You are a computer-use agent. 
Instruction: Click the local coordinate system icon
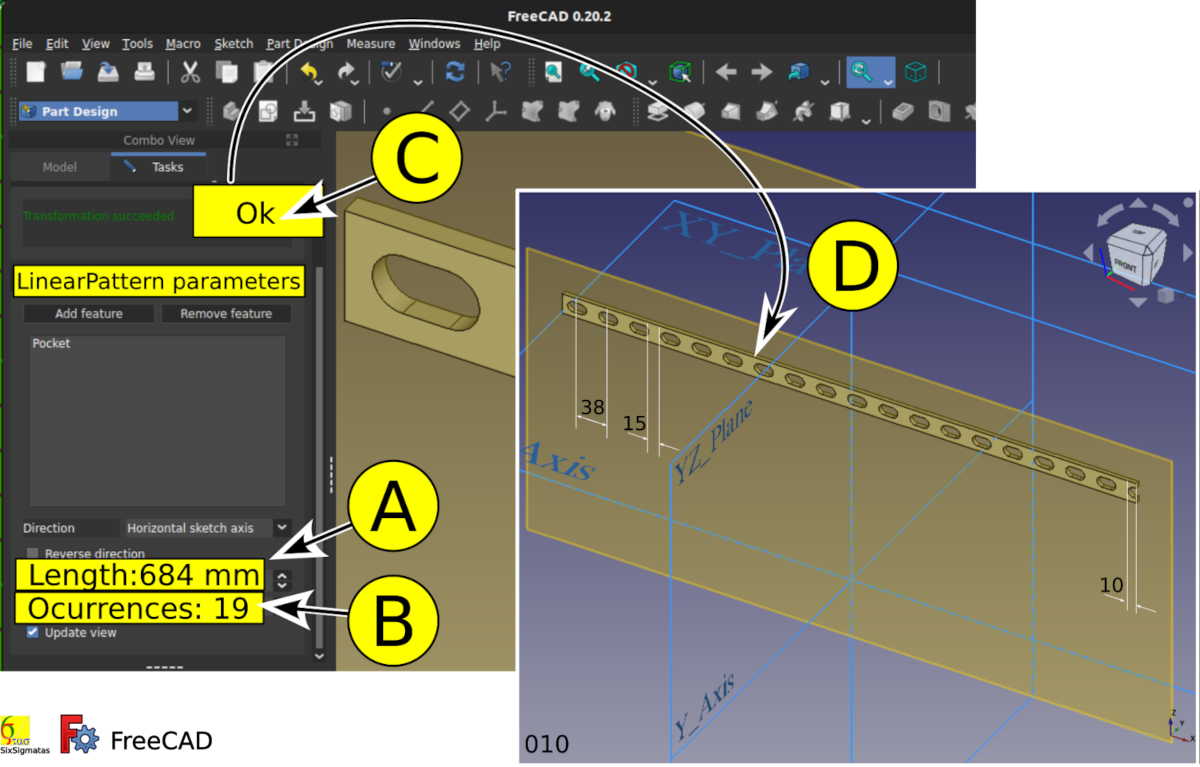(496, 111)
